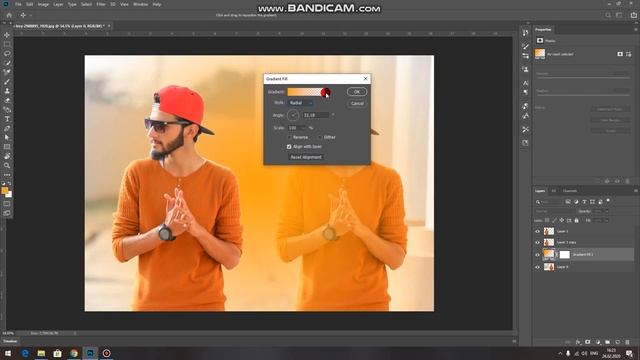The width and height of the screenshot is (640, 360).
Task: Open the gradient Style dropdown showing Radial
Action: [x=300, y=103]
